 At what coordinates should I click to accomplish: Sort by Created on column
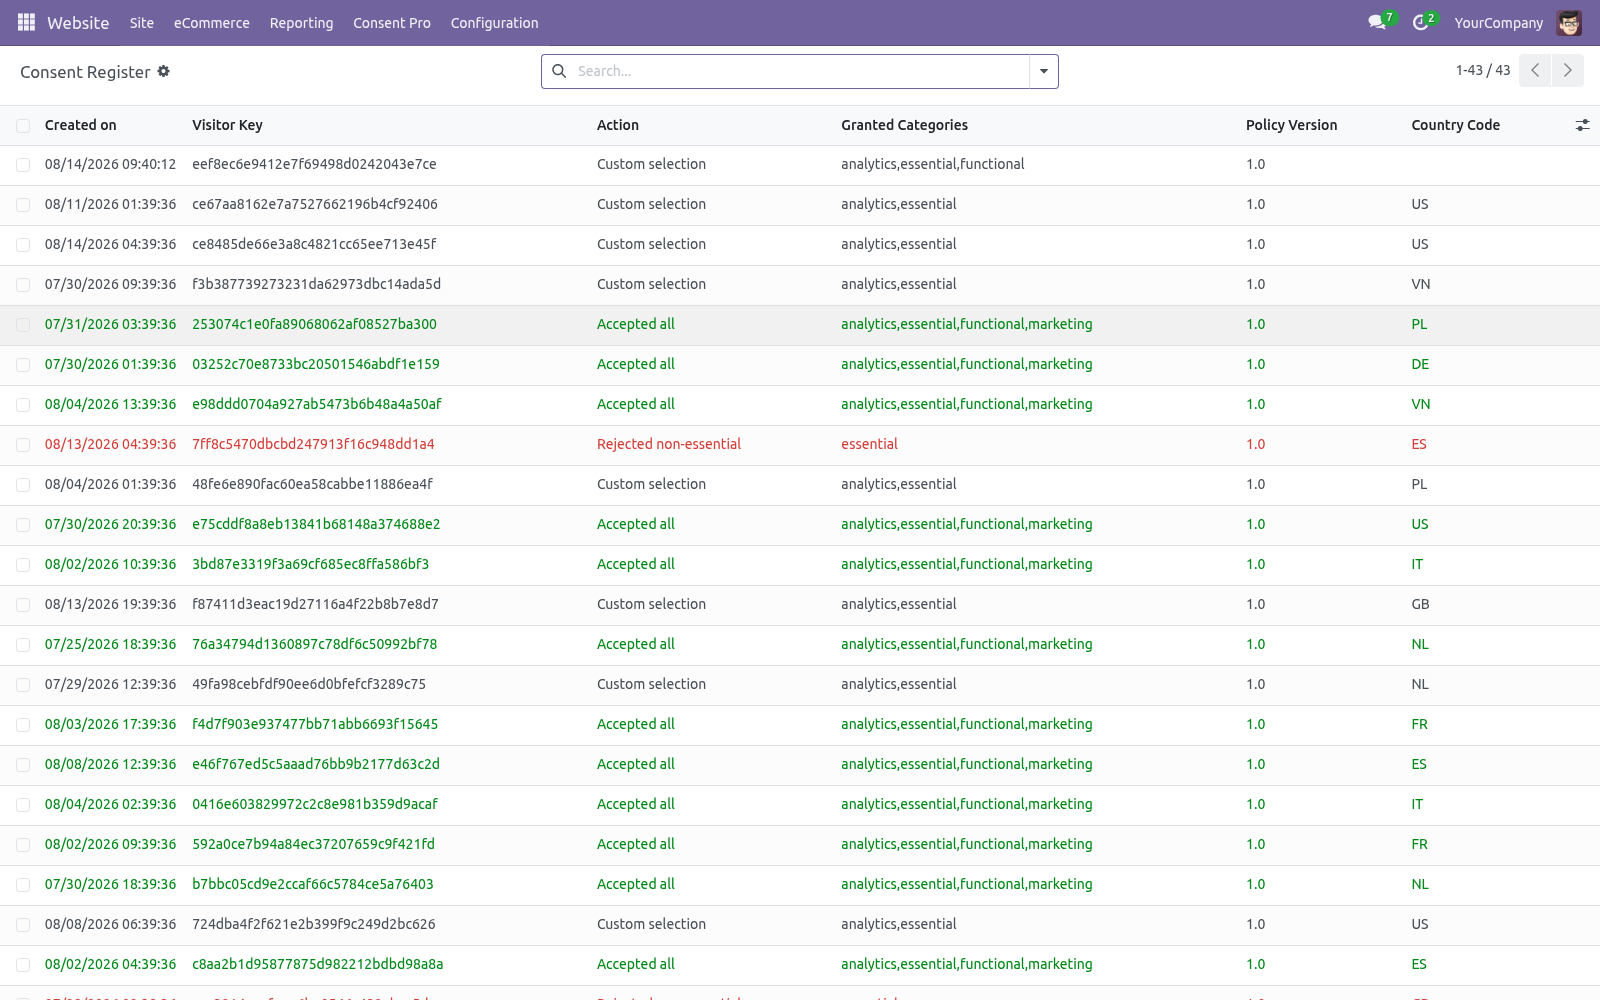tap(81, 125)
